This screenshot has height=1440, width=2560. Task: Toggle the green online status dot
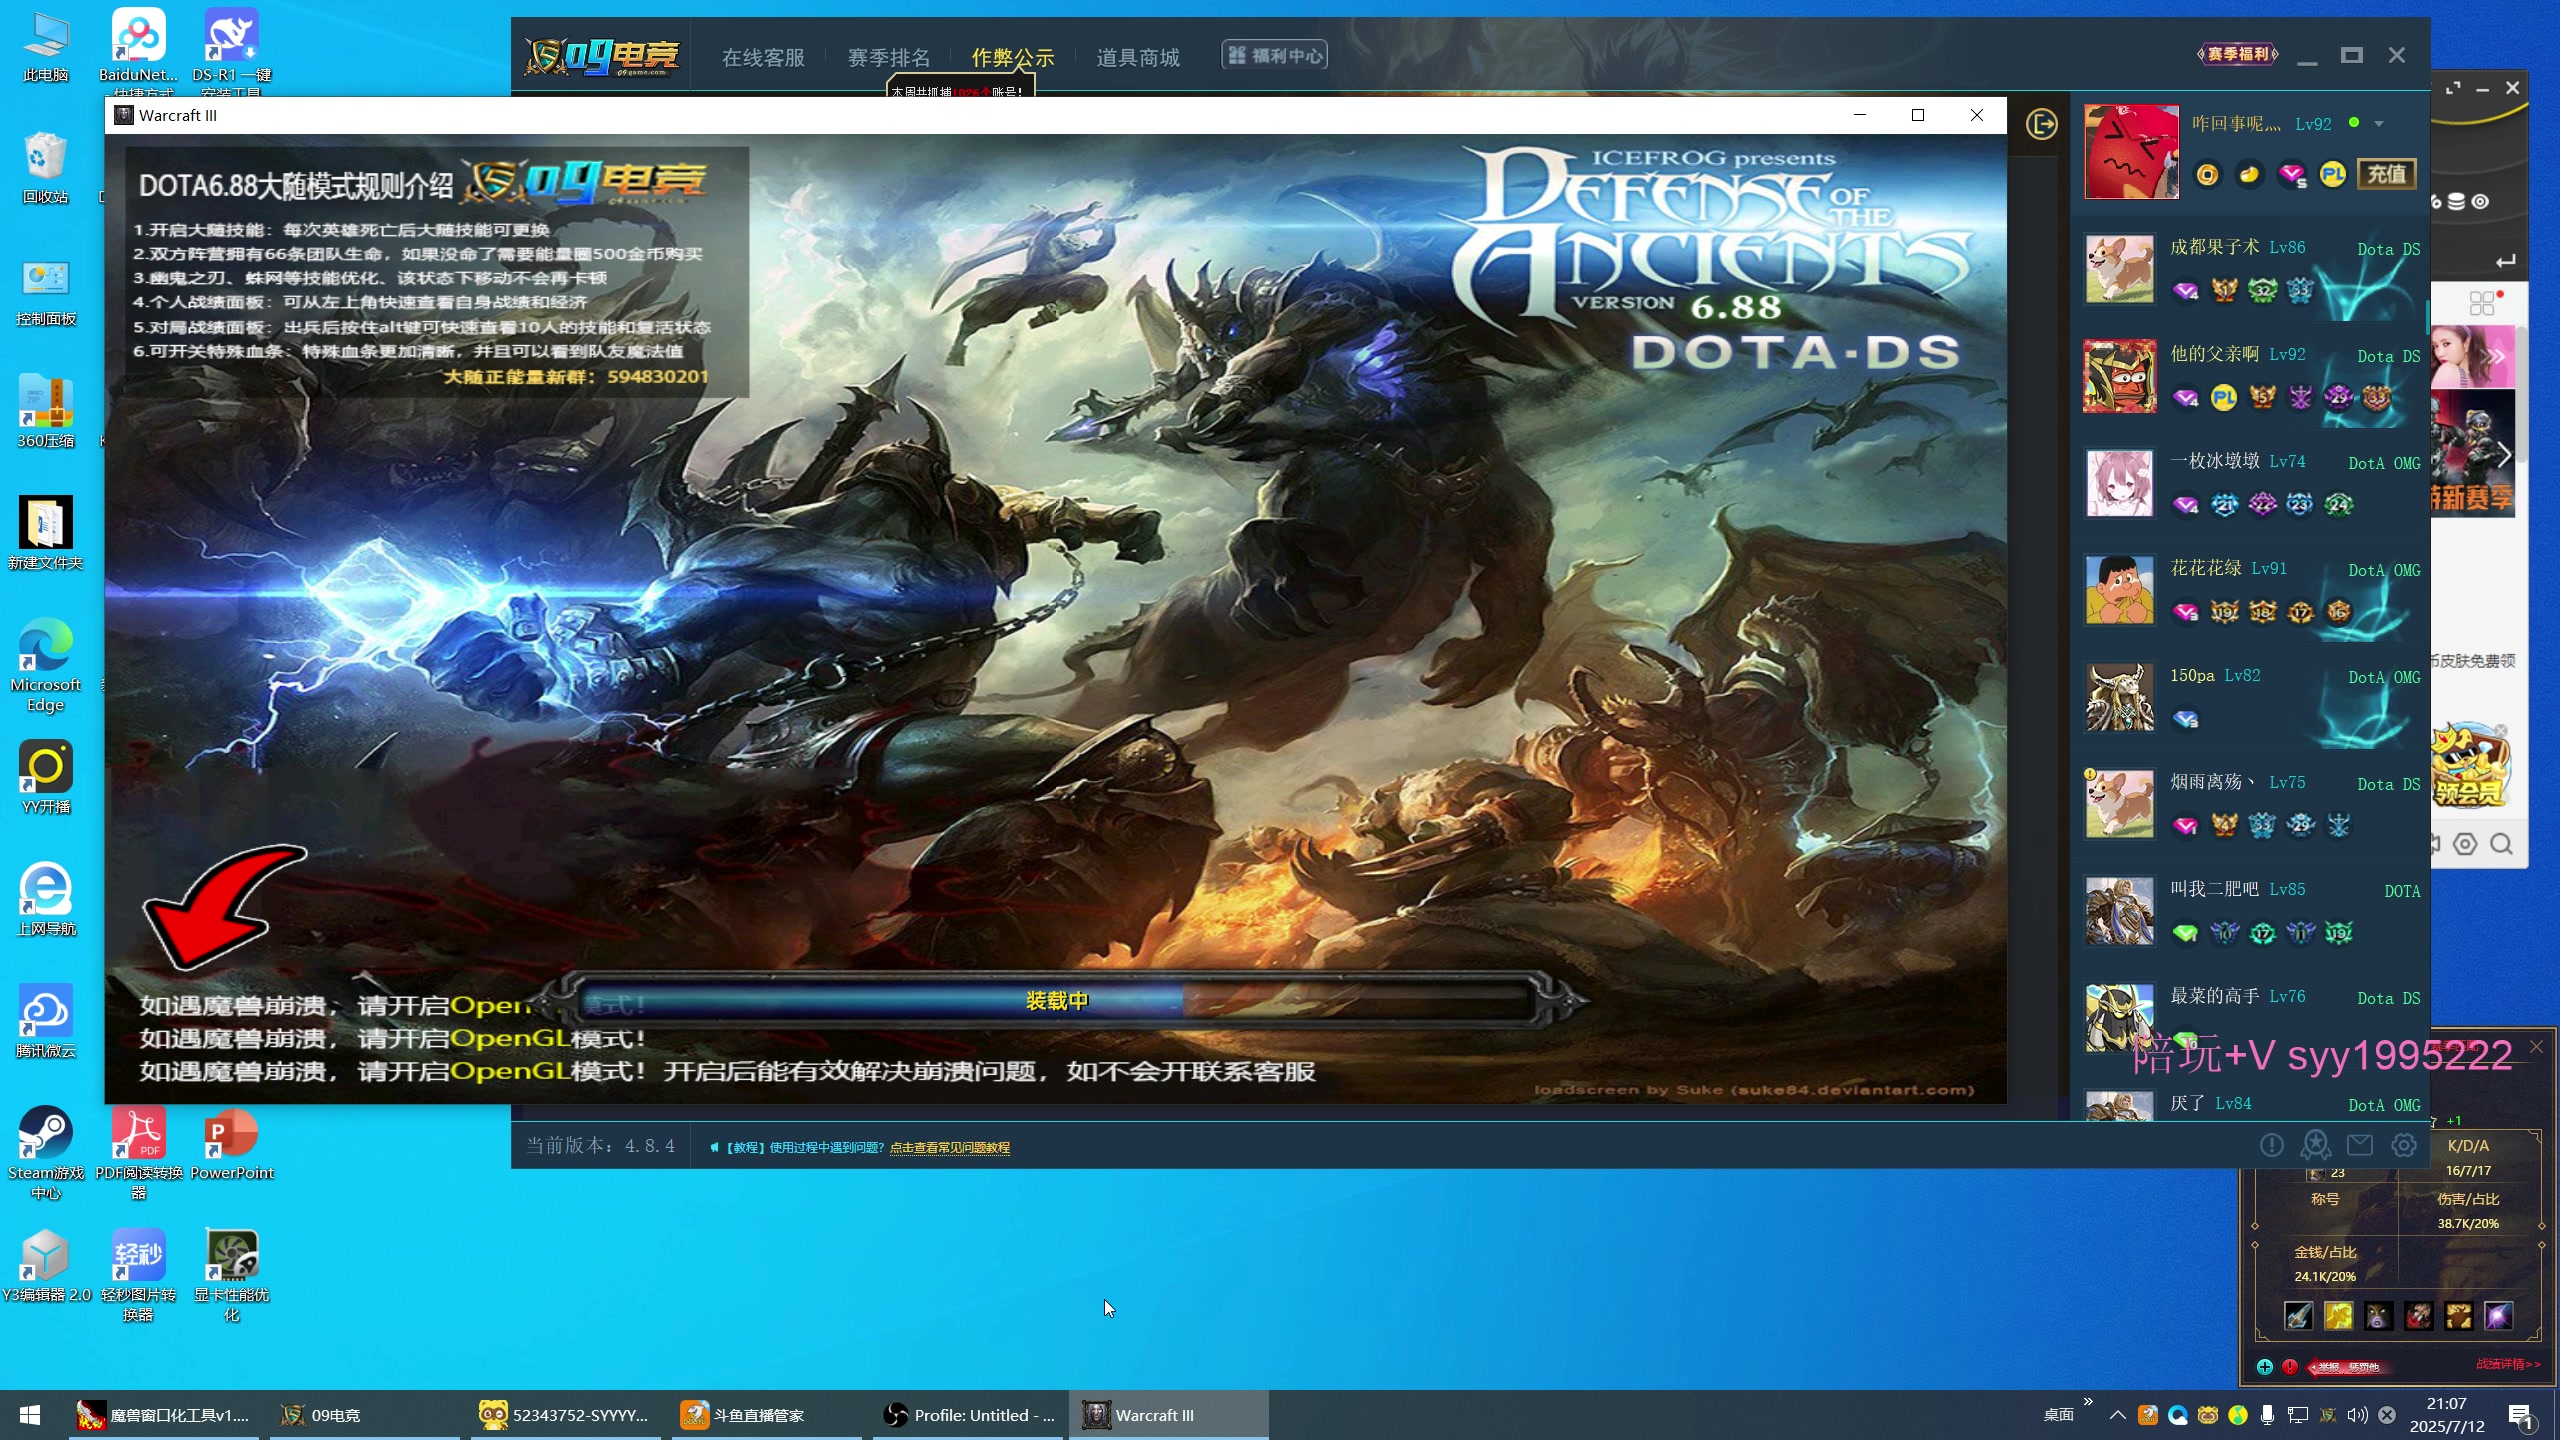pyautogui.click(x=2354, y=123)
